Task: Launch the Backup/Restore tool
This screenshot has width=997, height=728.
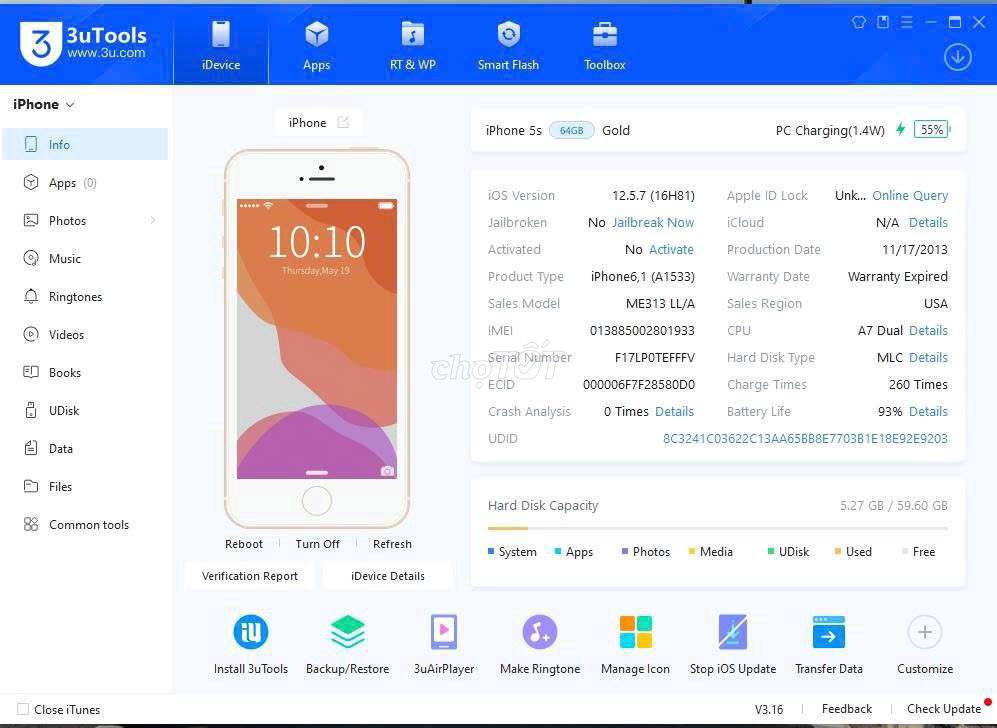Action: 347,640
